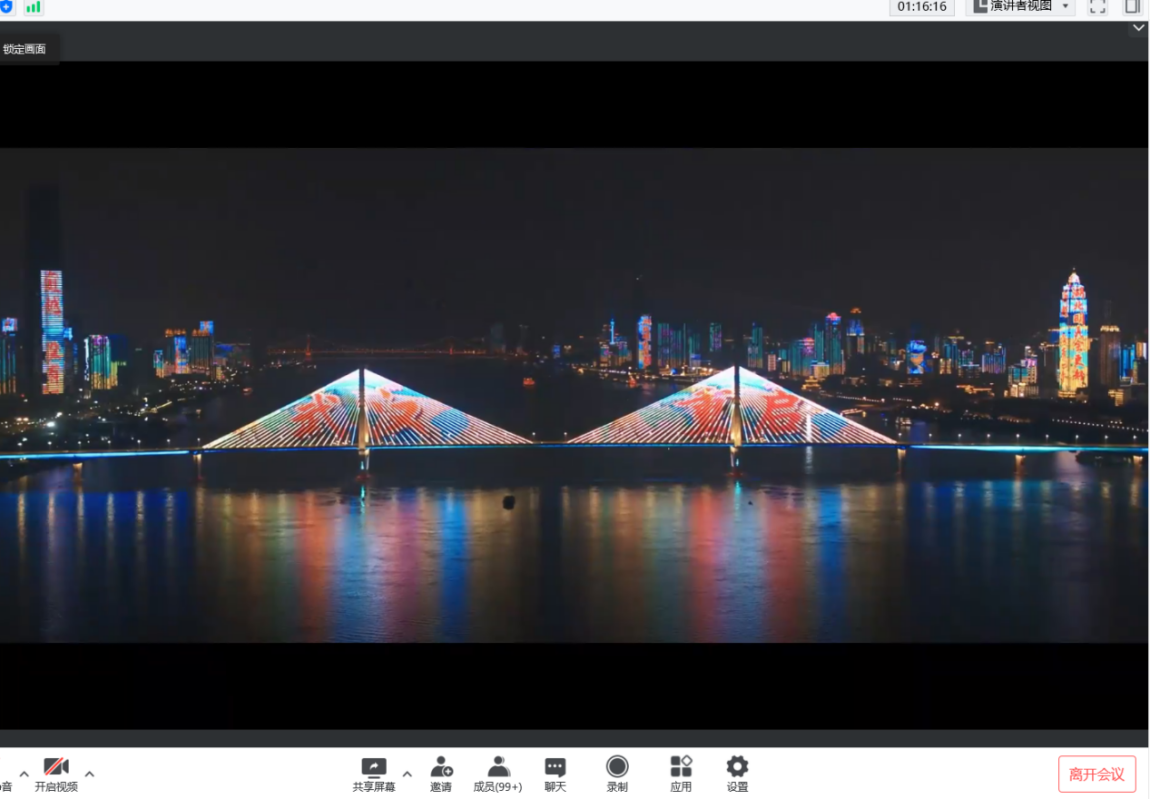This screenshot has height=799, width=1150.
Task: Toggle fullscreen mode at top right
Action: 1098,7
